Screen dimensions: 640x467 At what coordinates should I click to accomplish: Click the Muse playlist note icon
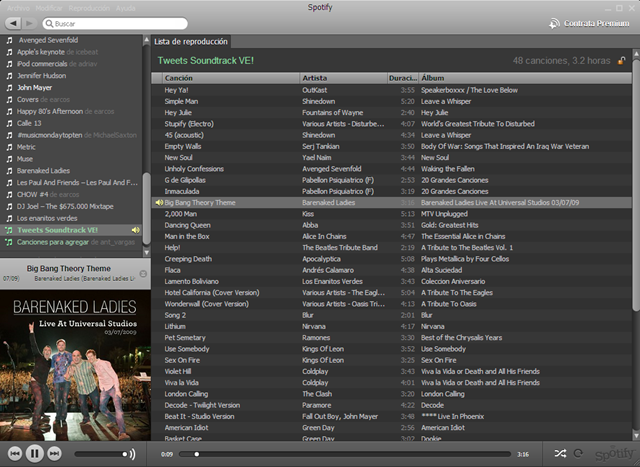click(9, 159)
